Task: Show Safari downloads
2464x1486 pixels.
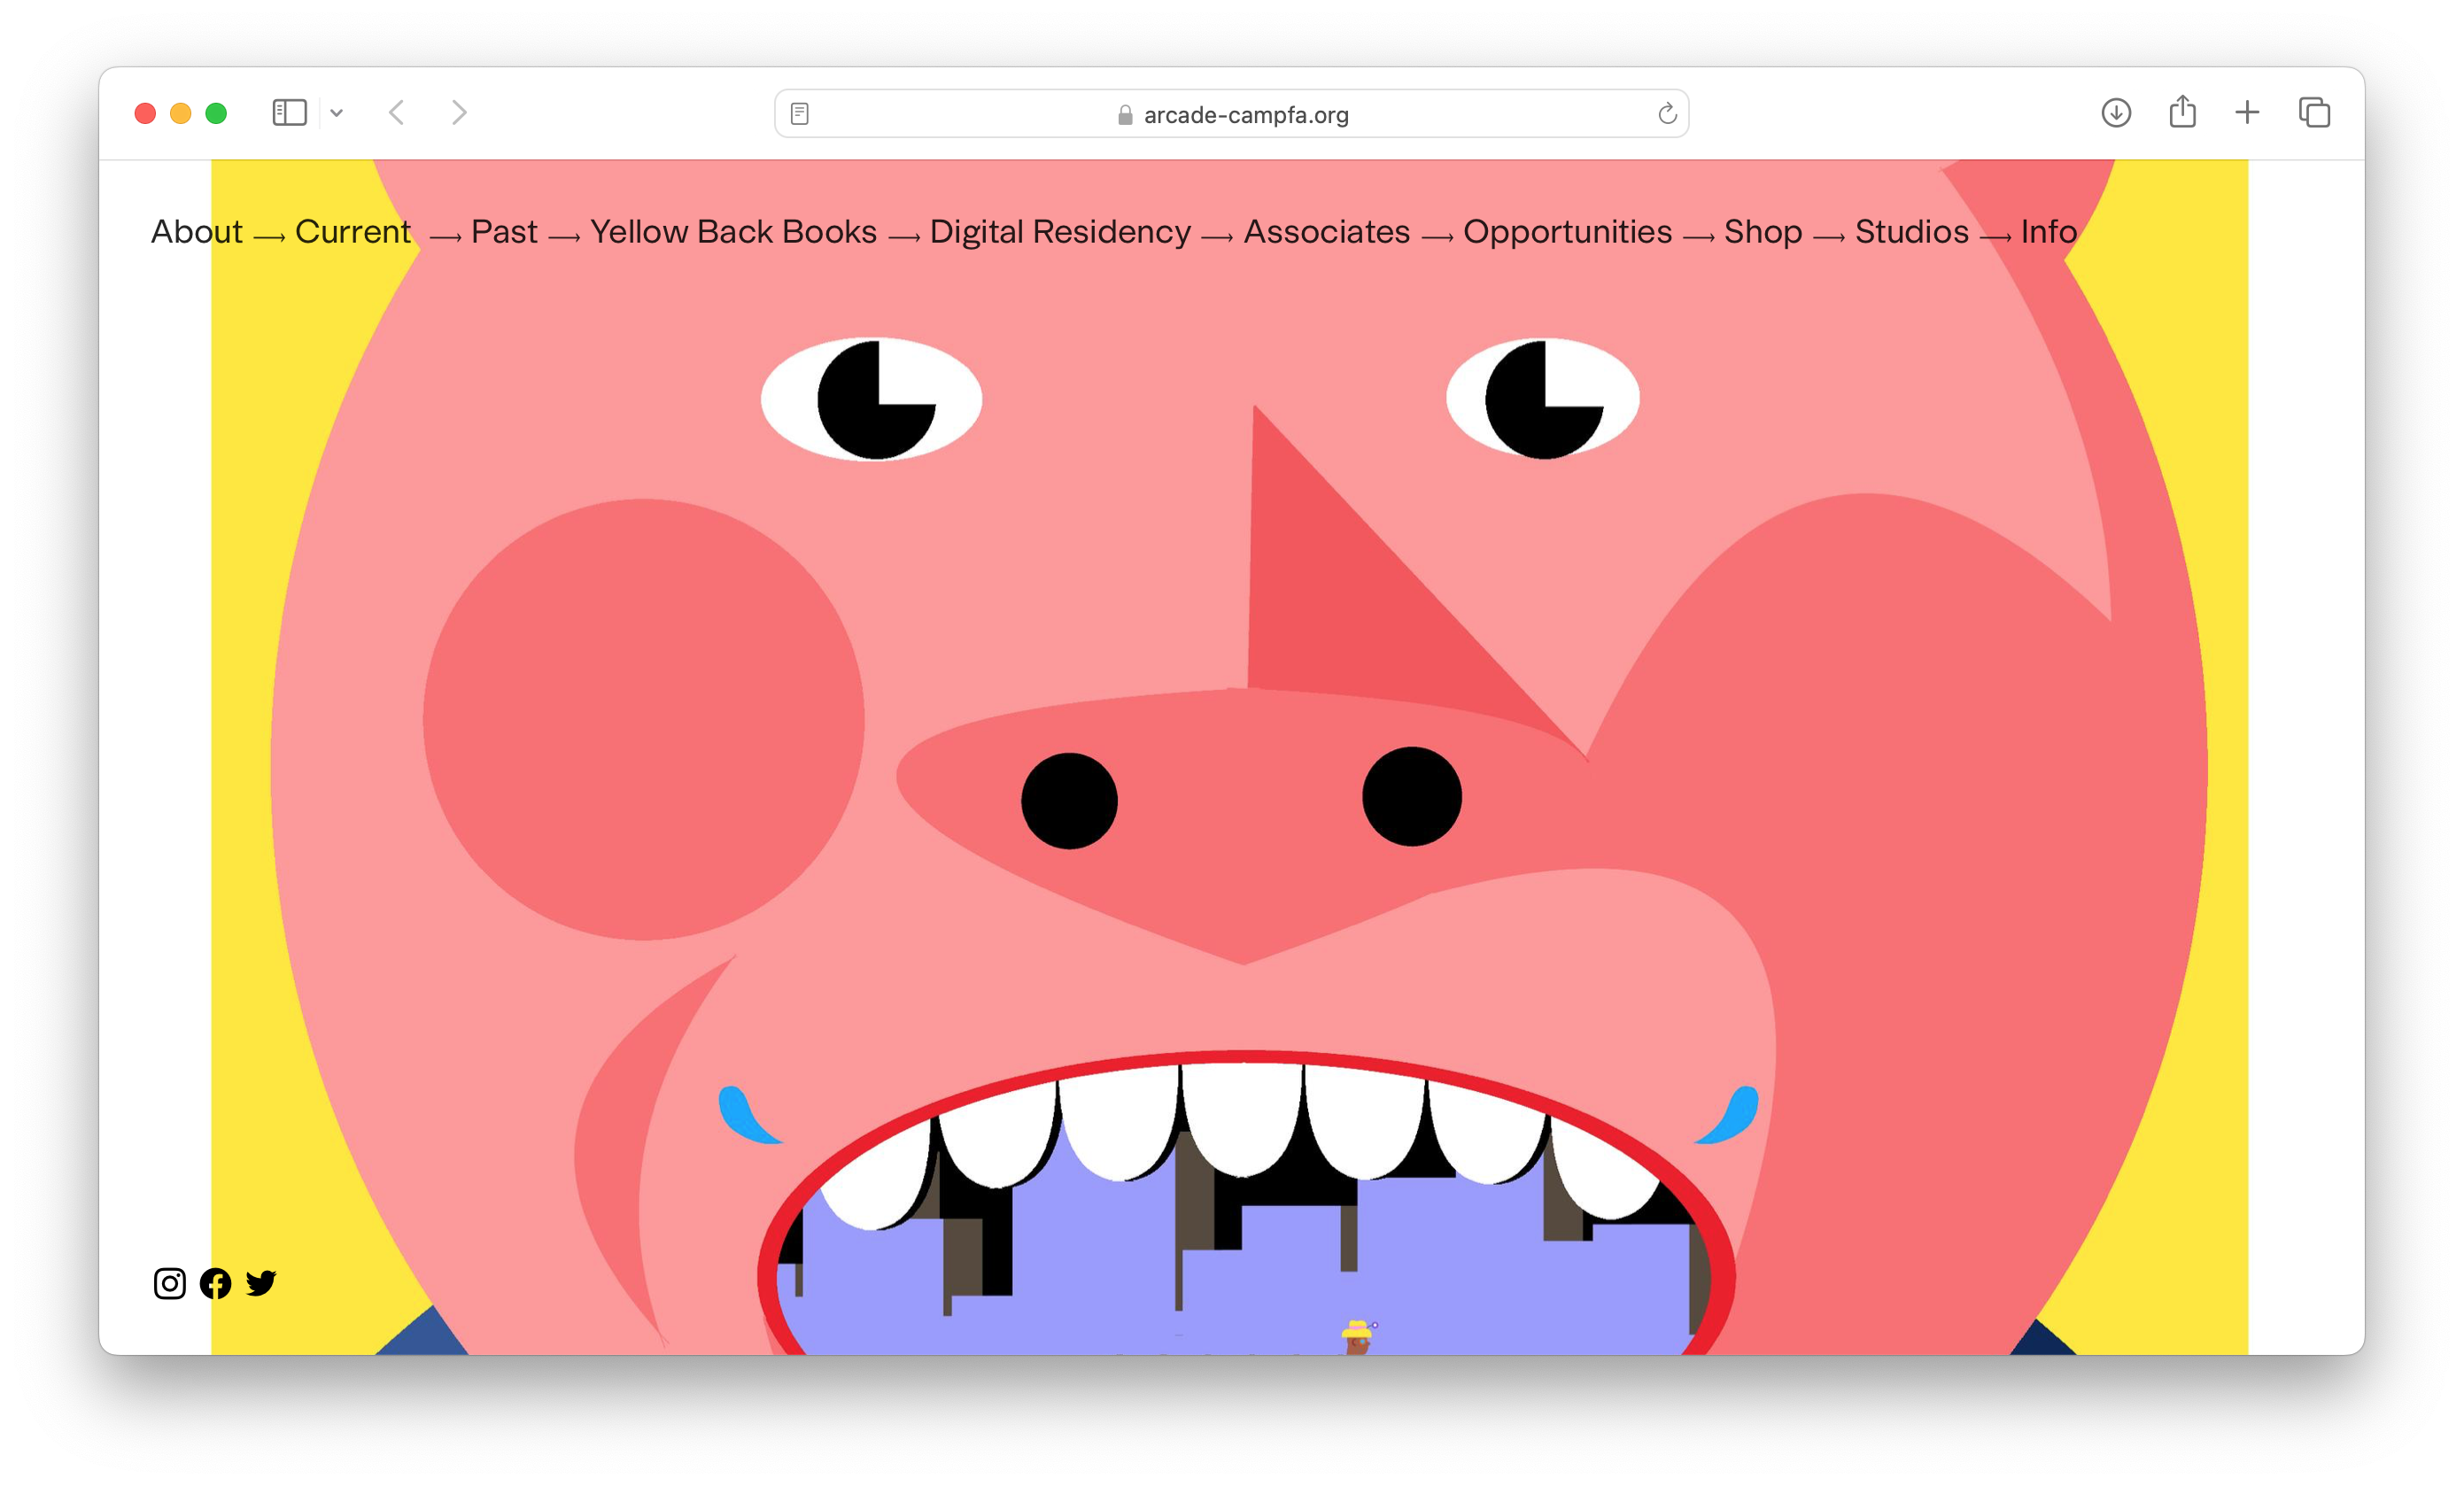Action: 2116,112
